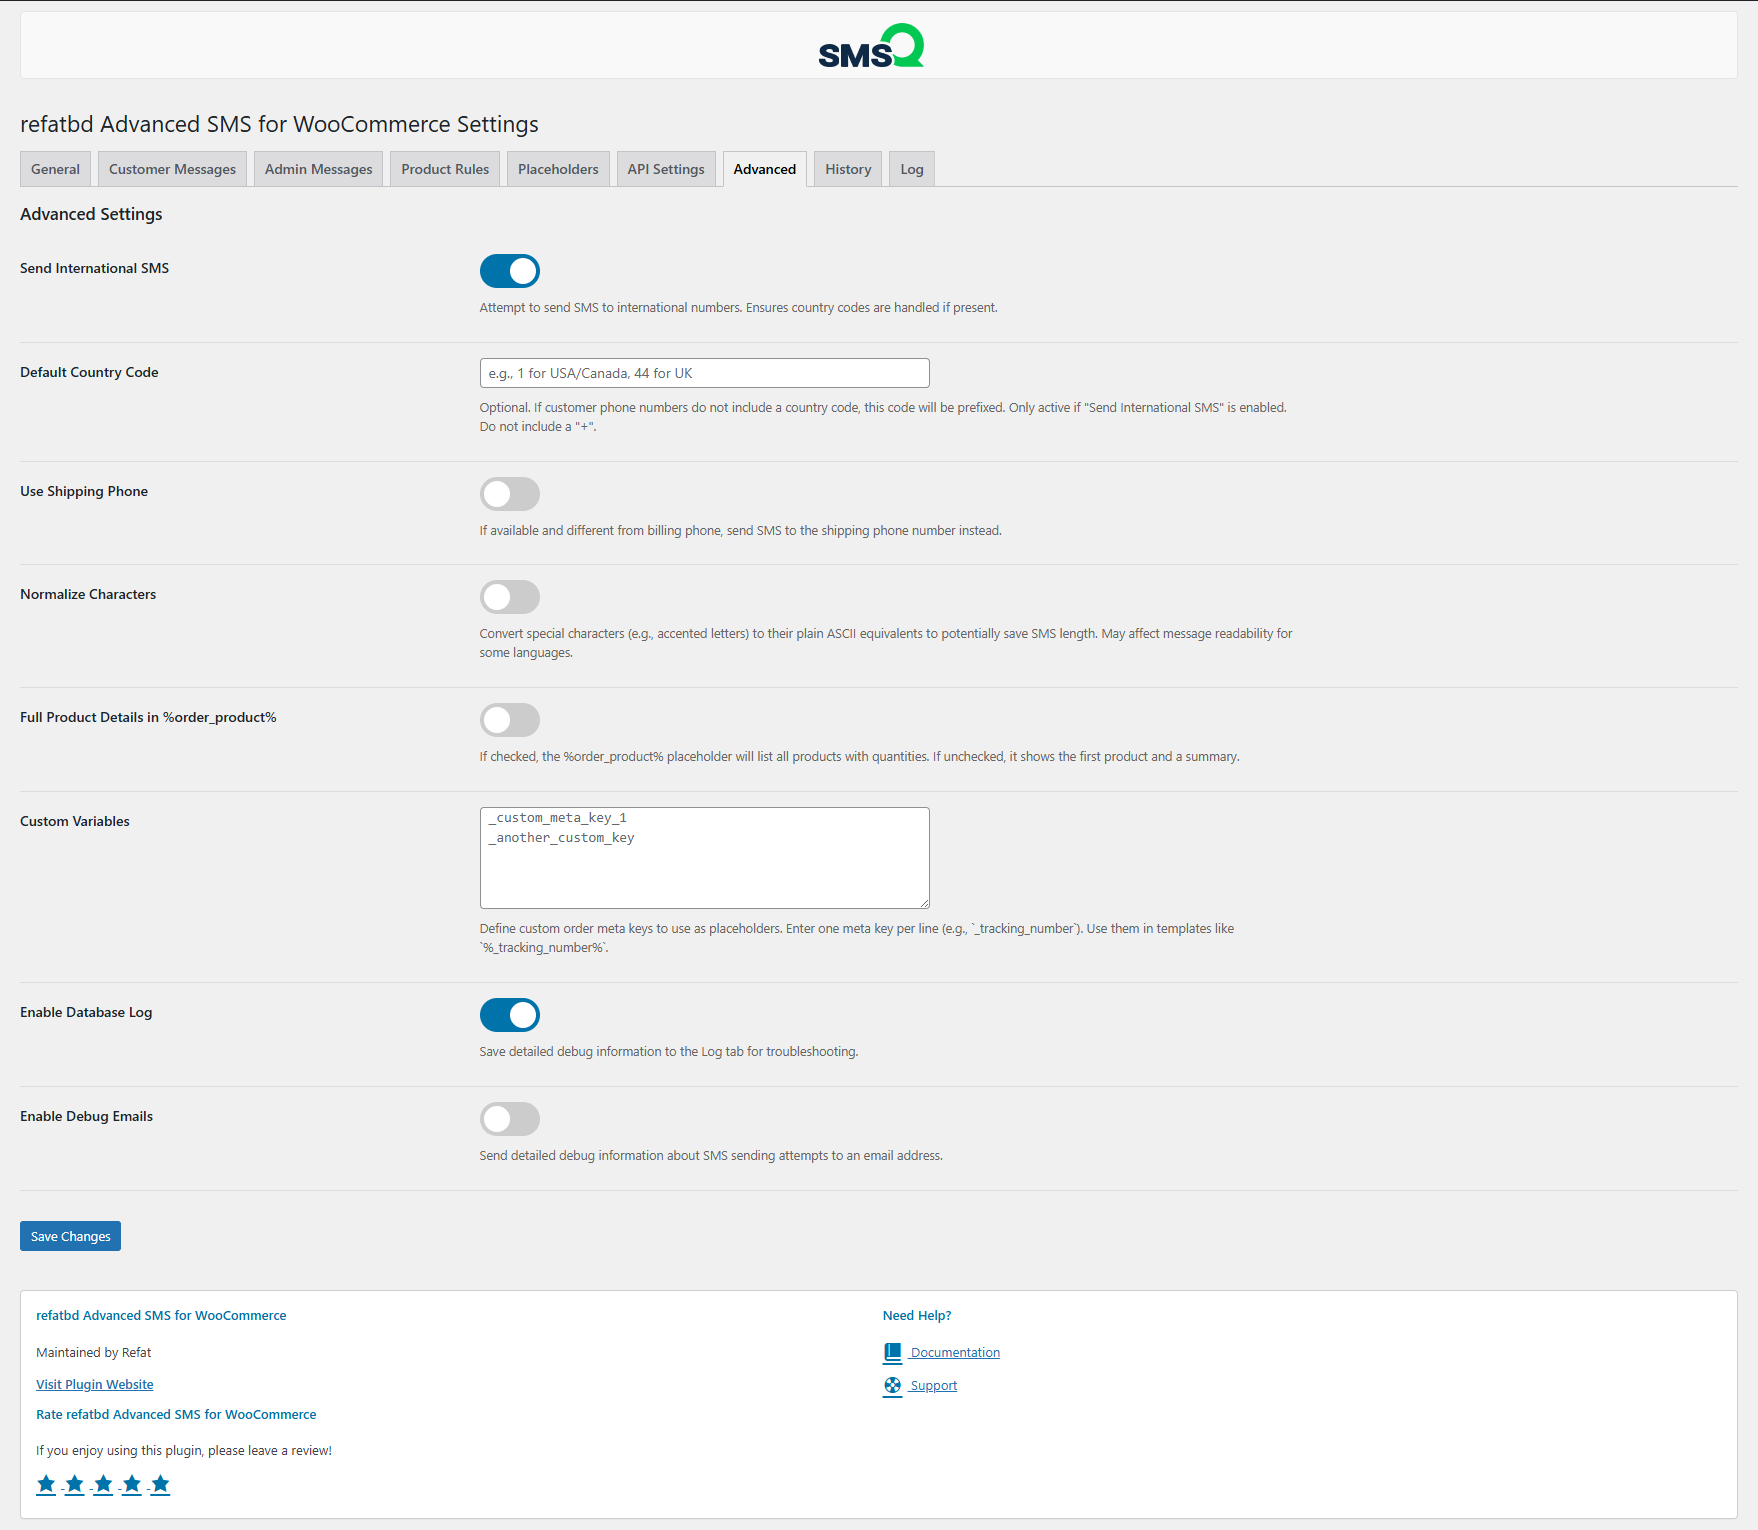Screen dimensions: 1758x1530
Task: Open the Log tab
Action: pos(912,169)
